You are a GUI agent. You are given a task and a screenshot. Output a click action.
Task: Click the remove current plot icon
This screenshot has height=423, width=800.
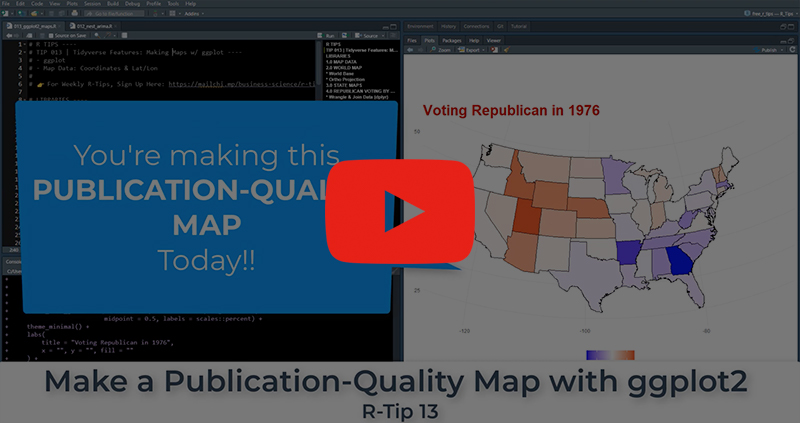[494, 50]
